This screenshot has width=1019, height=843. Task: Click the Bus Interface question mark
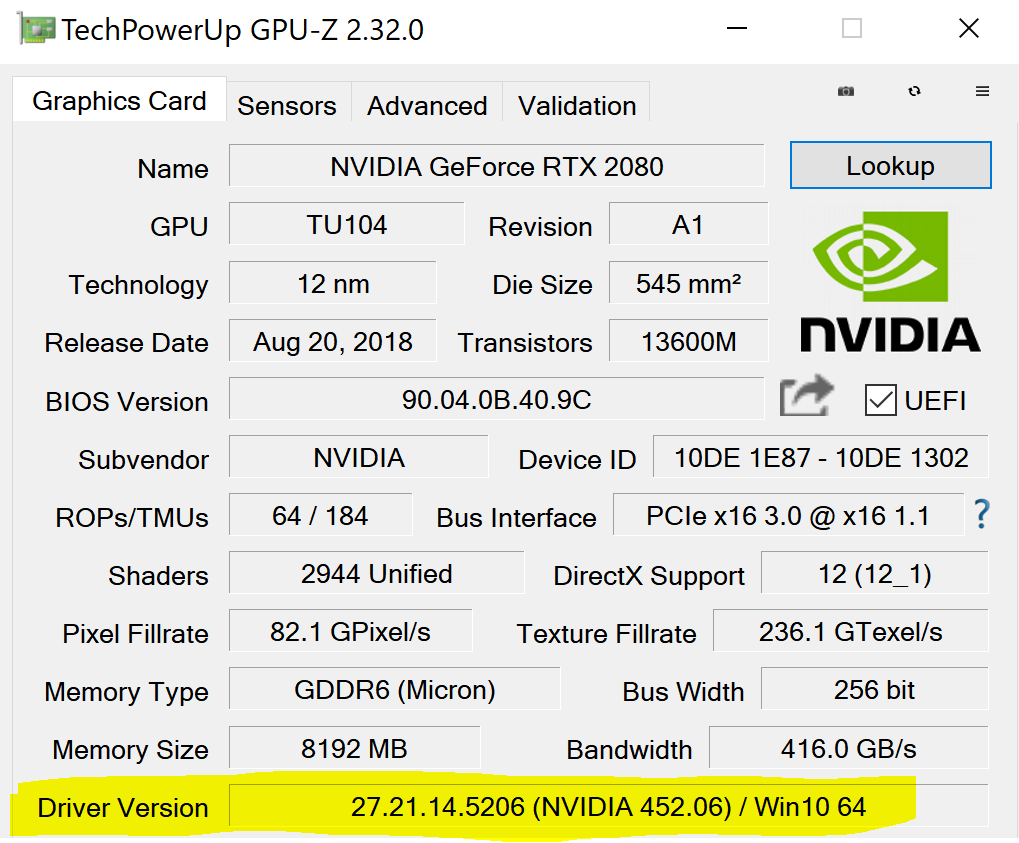[x=982, y=514]
